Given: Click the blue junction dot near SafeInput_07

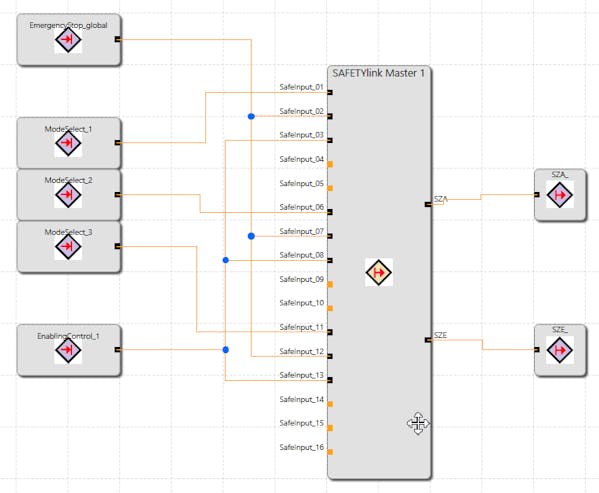Looking at the screenshot, I should coord(251,236).
